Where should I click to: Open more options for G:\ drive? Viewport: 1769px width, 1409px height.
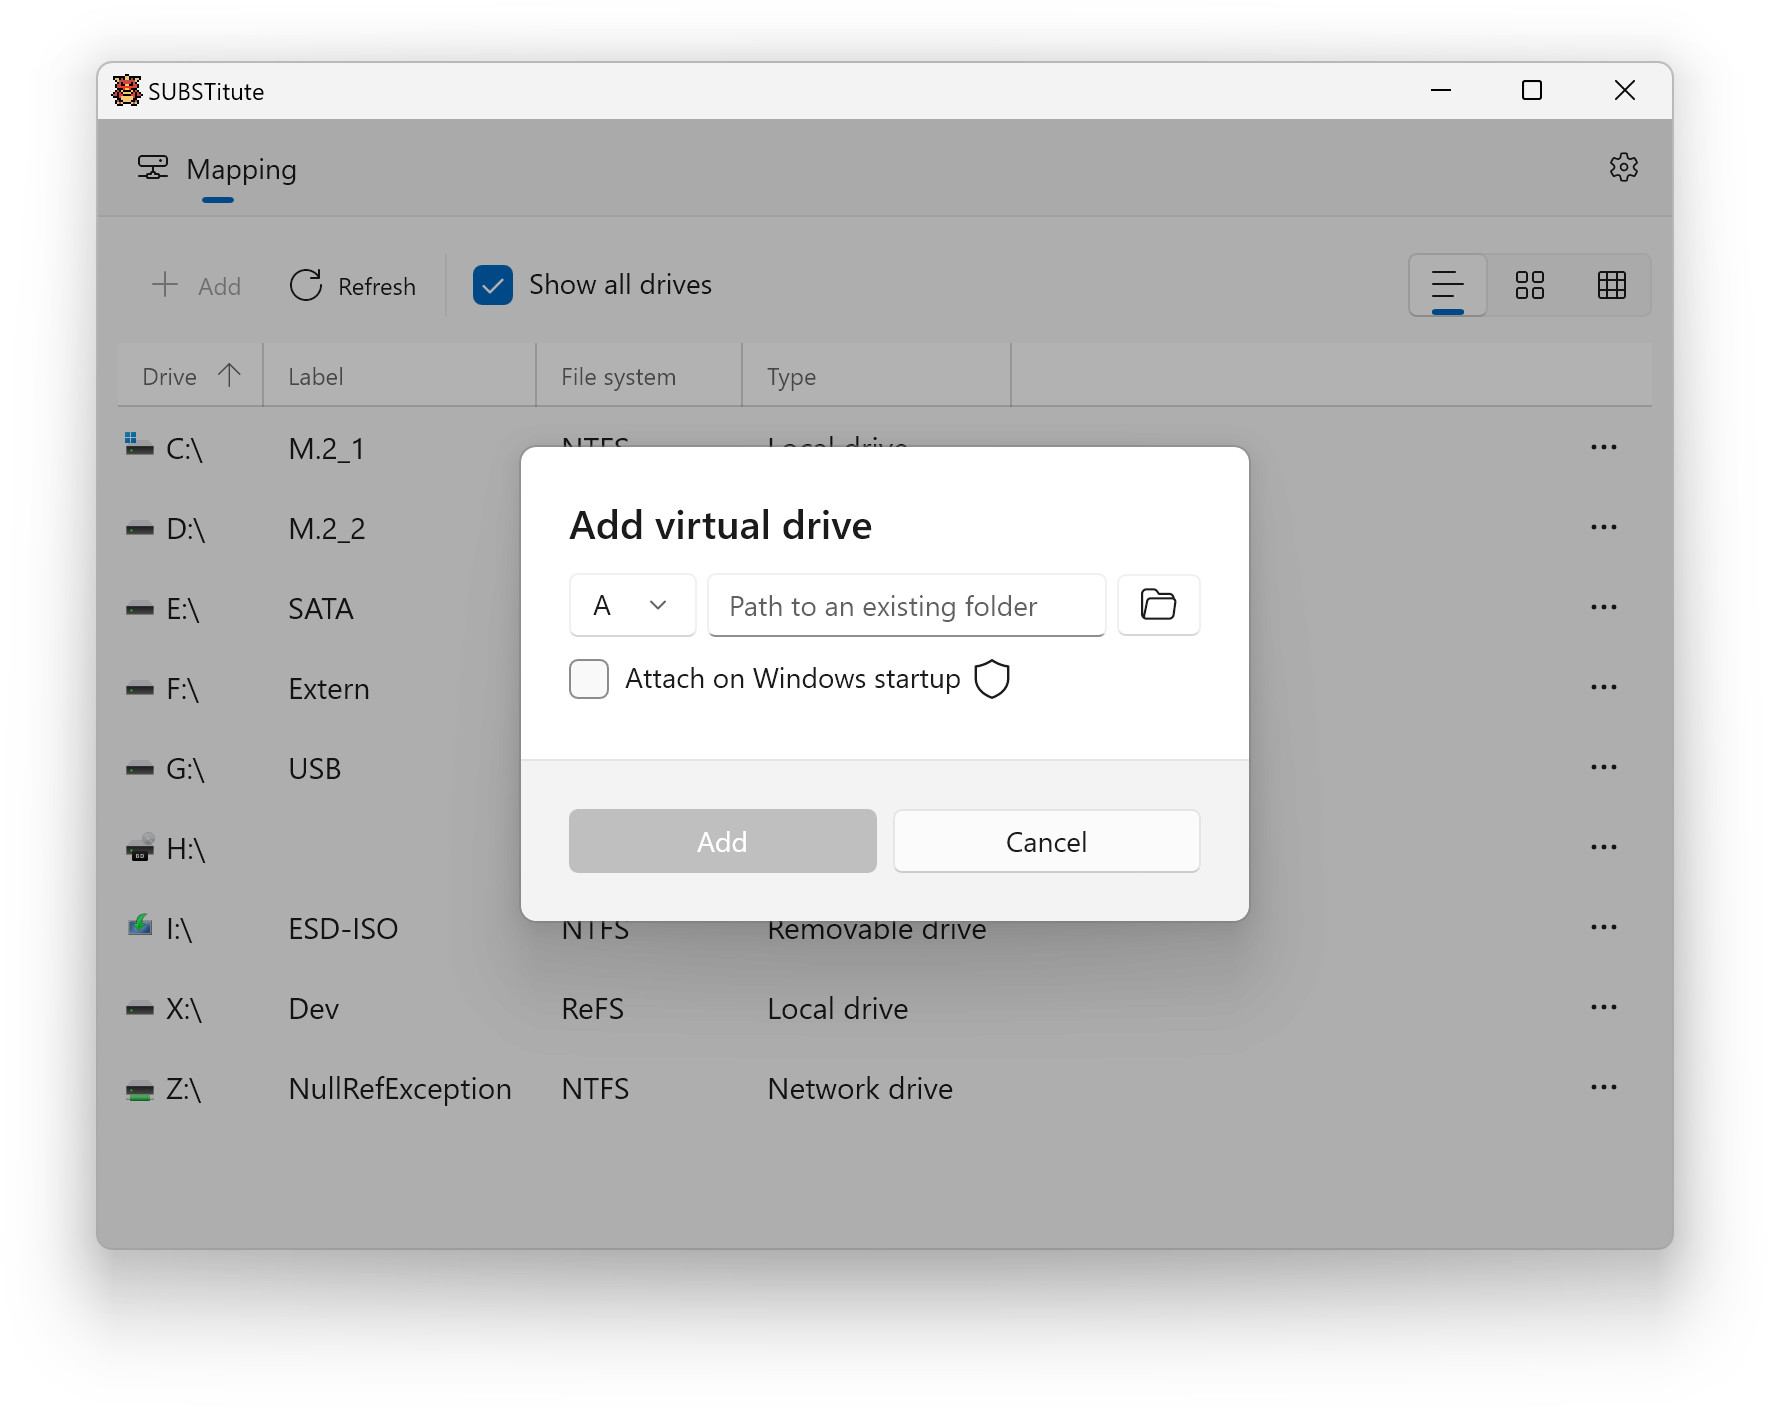coord(1603,767)
